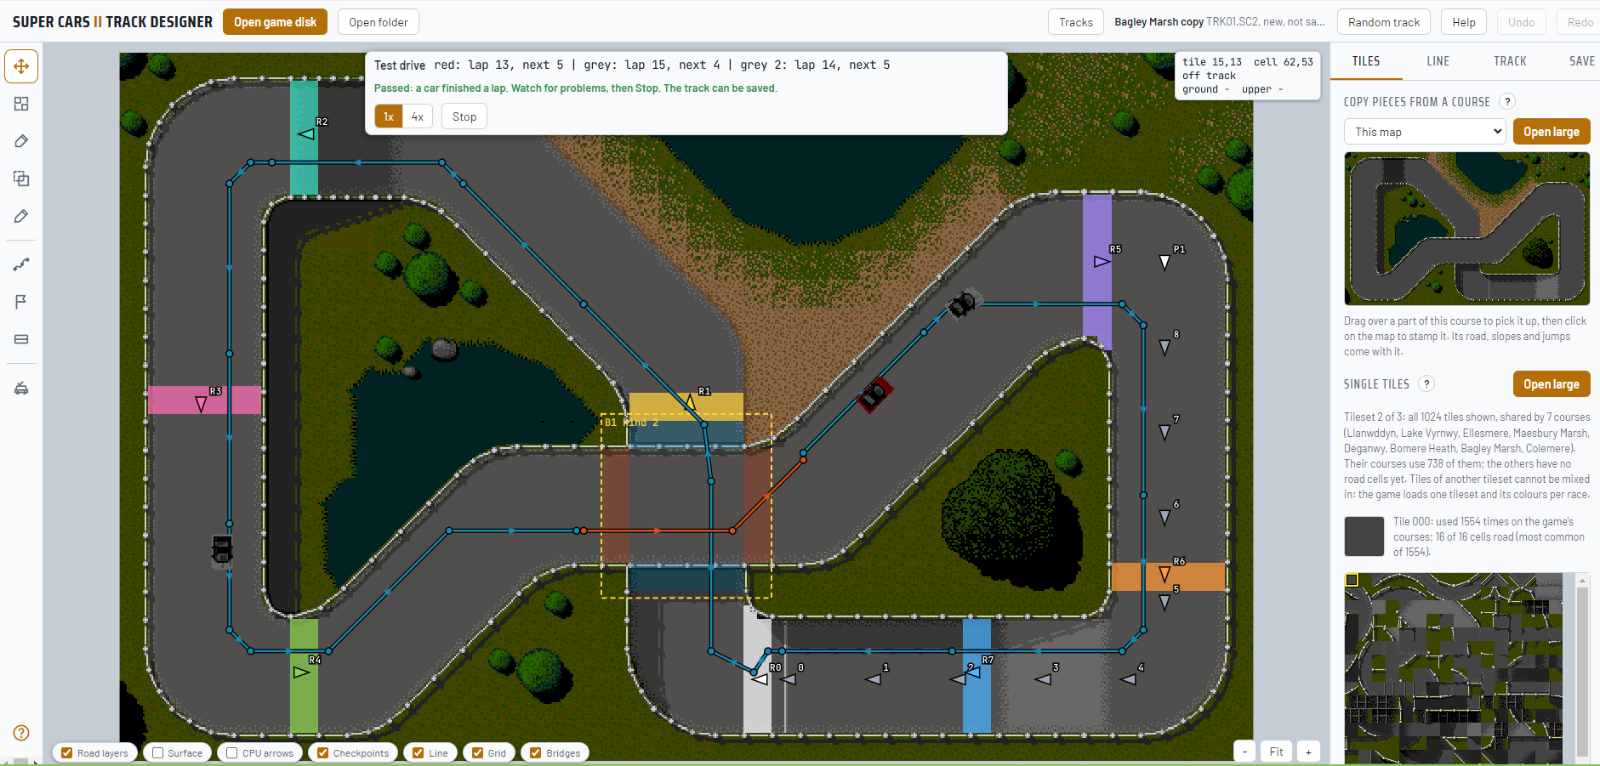This screenshot has width=1600, height=766.
Task: Open large single tiles button
Action: coord(1551,384)
